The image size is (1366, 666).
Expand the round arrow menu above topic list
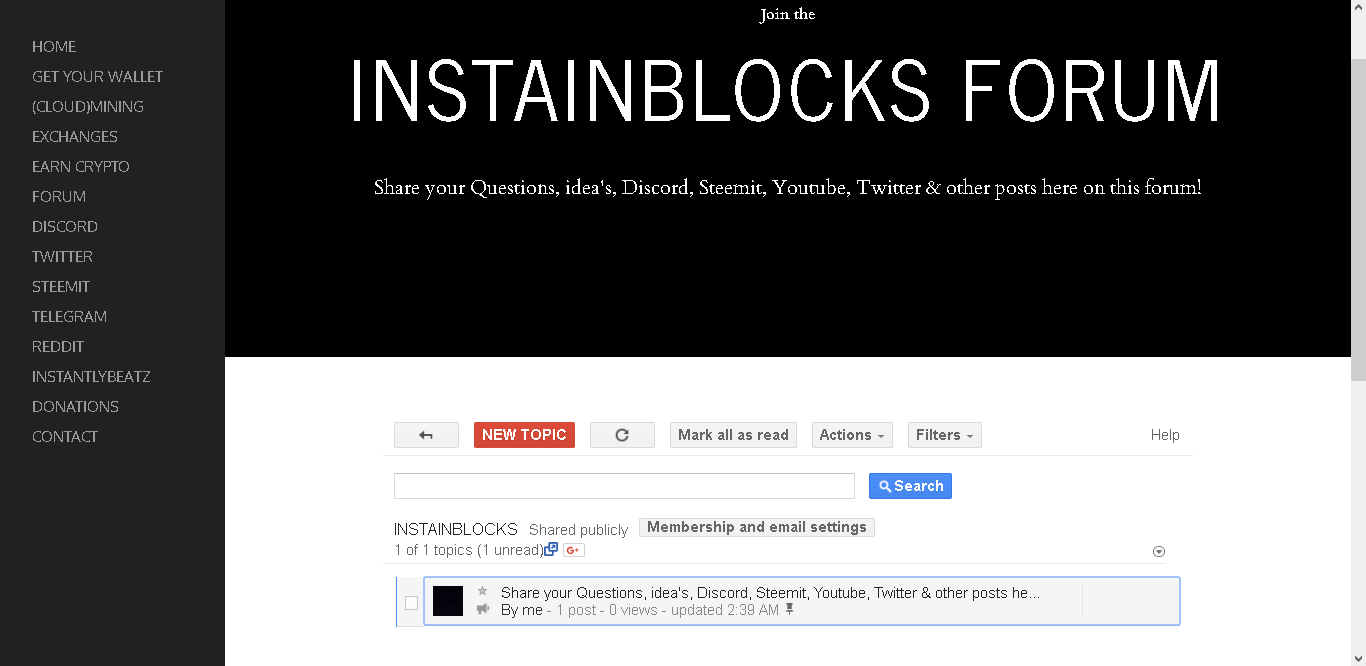(1159, 551)
